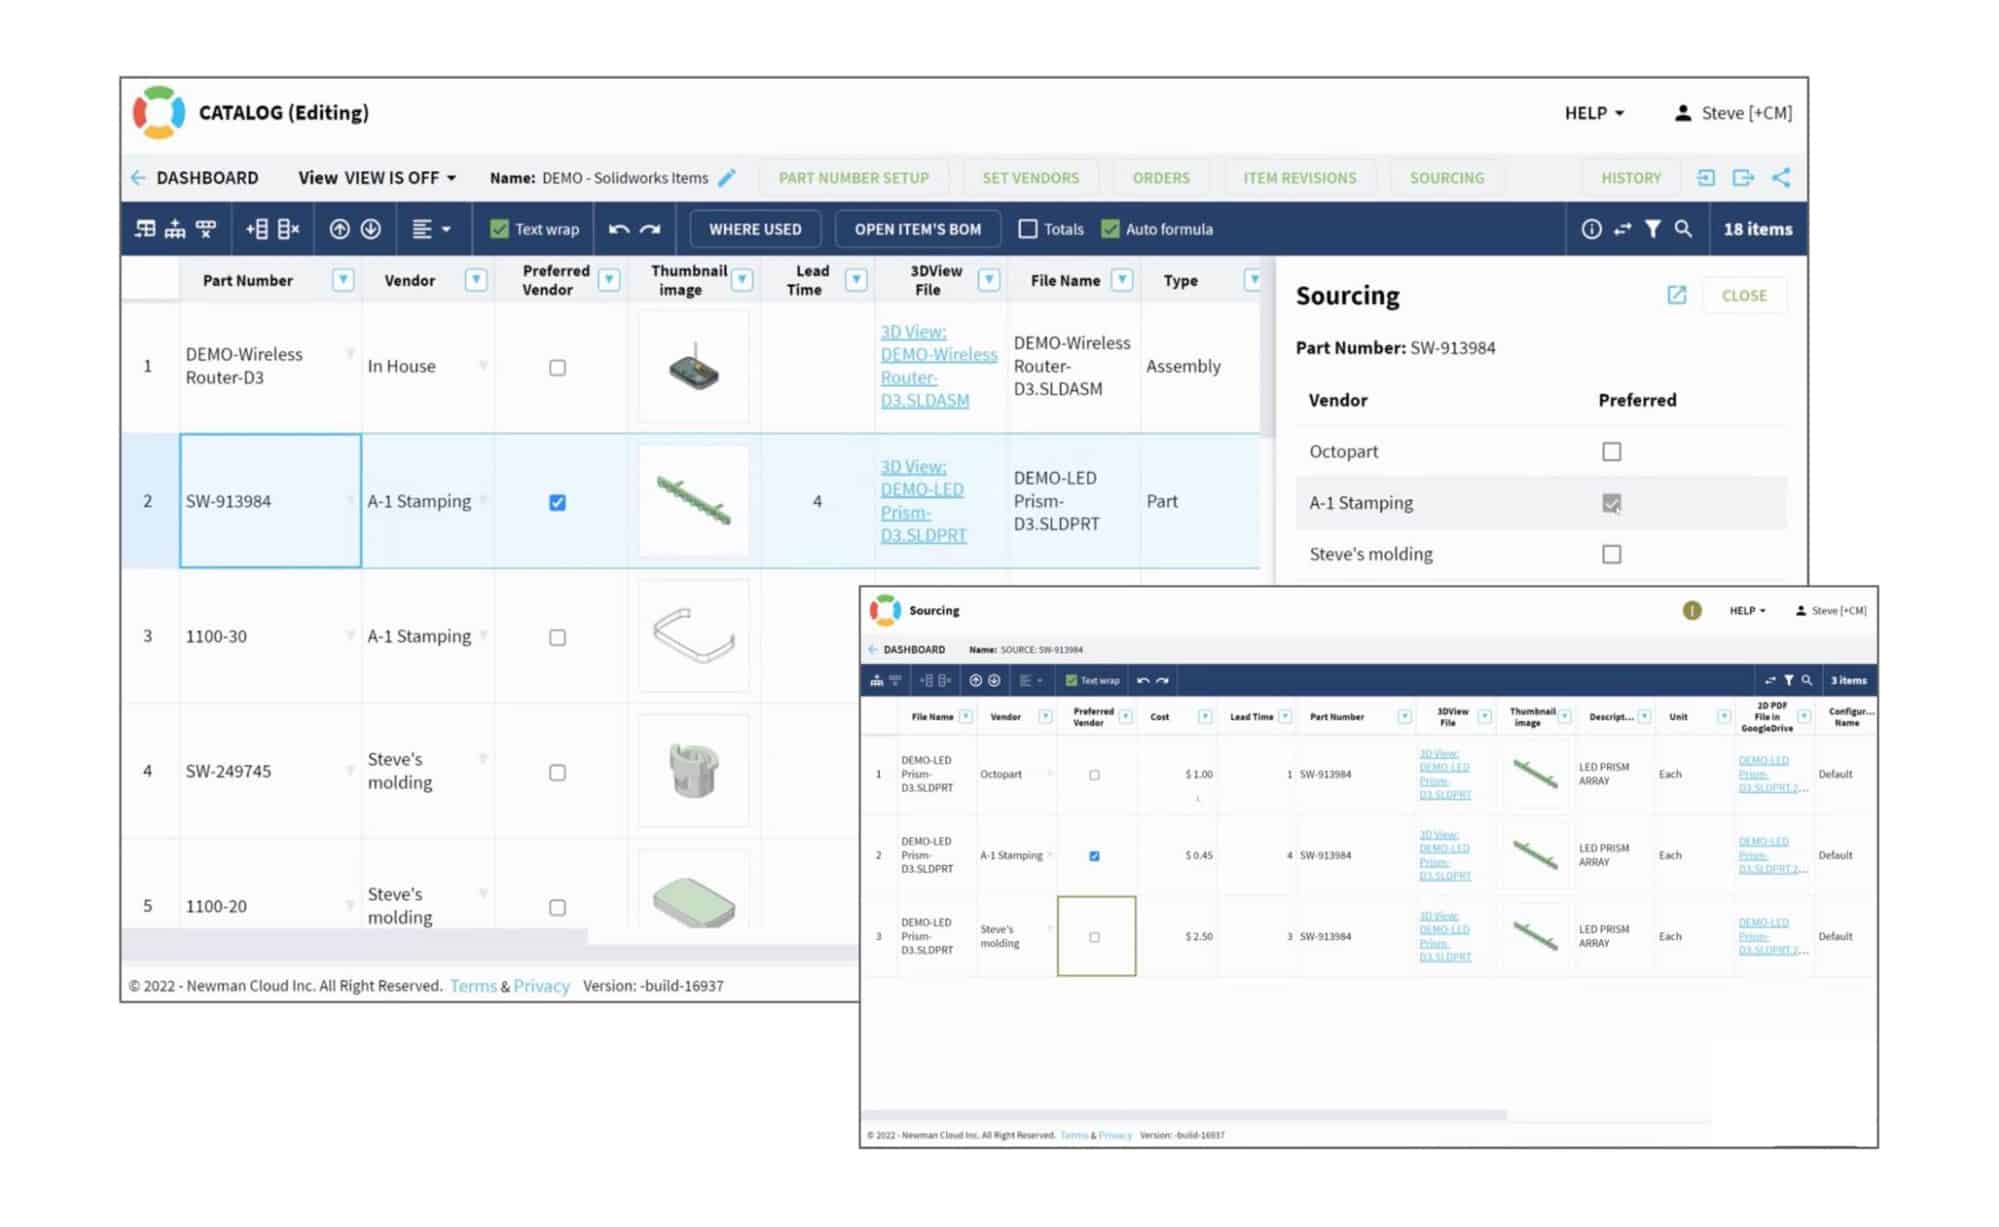Open the SOURCING tab in catalog
Screen dimensions: 1999x1227
[1448, 177]
